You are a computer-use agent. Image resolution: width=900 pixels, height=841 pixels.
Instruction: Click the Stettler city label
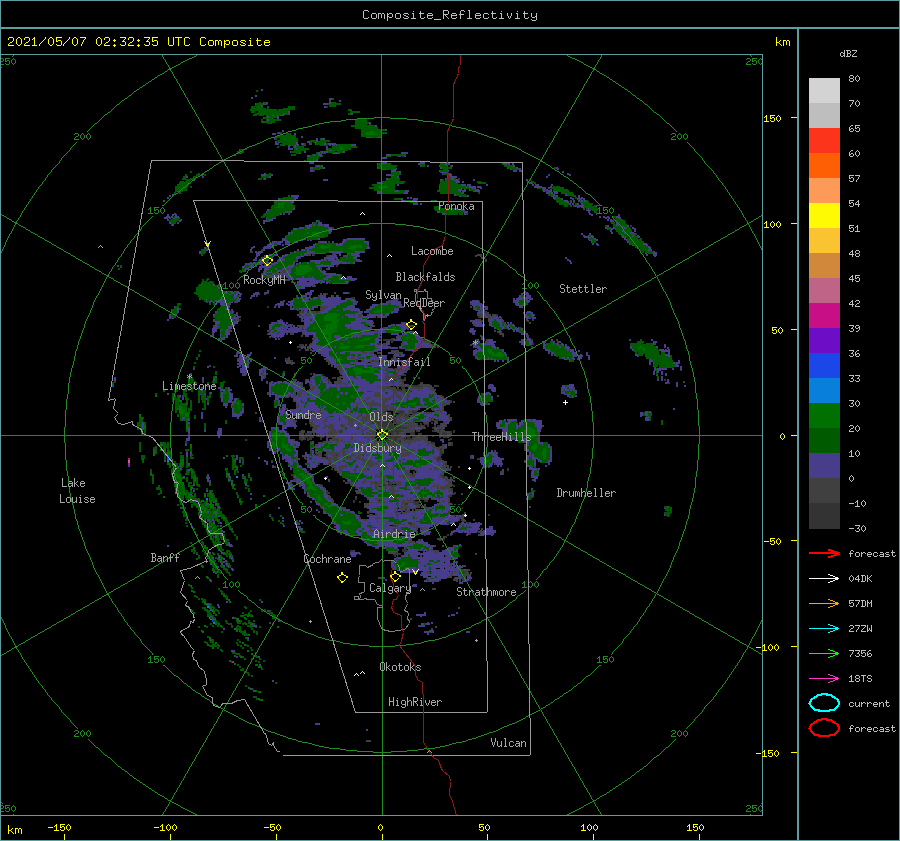(x=583, y=289)
